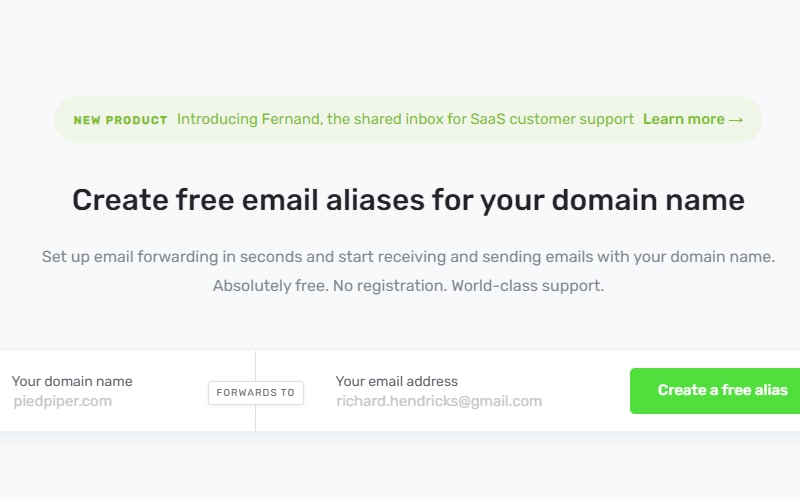The height and width of the screenshot is (500, 800).
Task: Click the Your email address label
Action: 397,381
